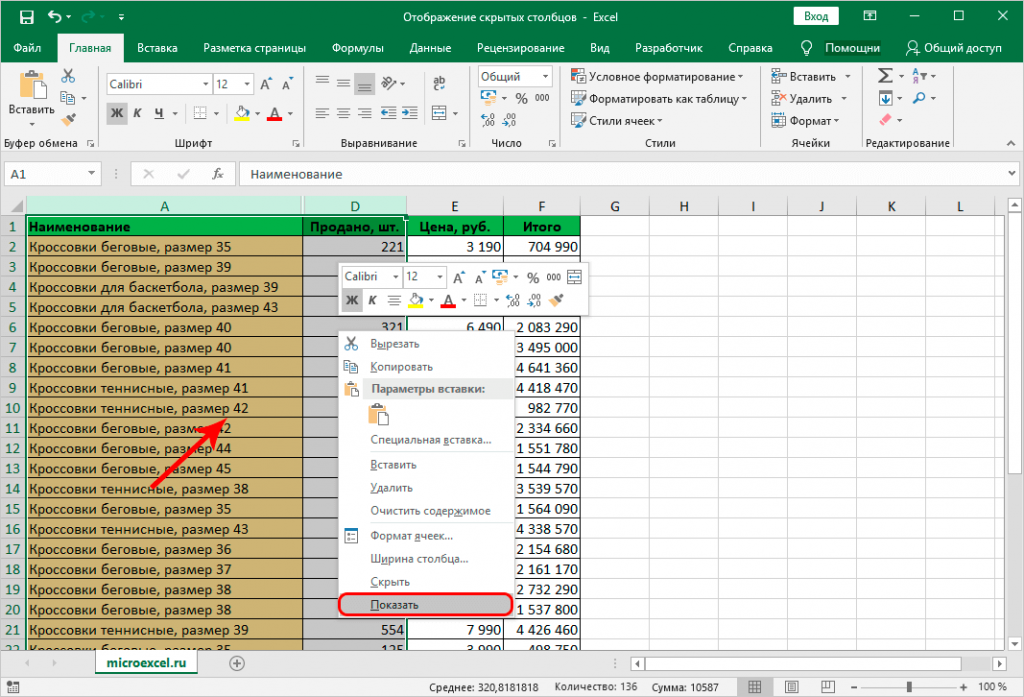The width and height of the screenshot is (1024, 697).
Task: Click Find and Select magnifier icon
Action: tap(919, 98)
